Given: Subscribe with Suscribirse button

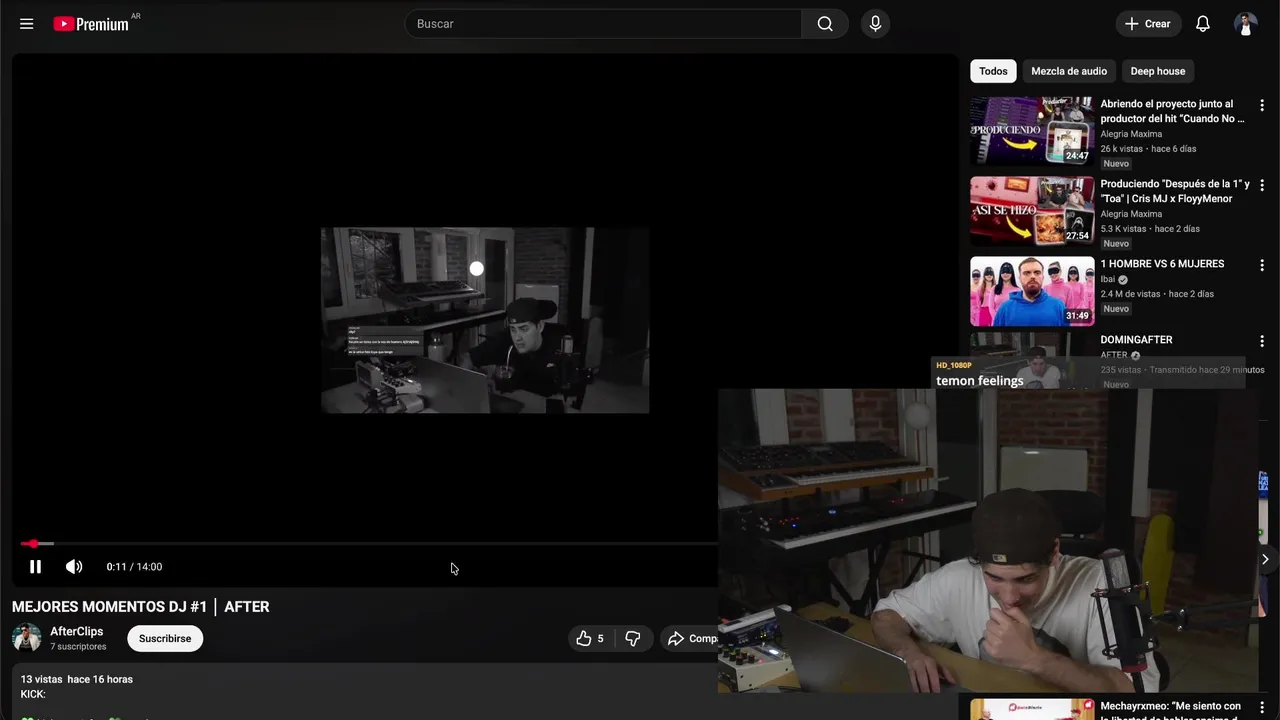Looking at the screenshot, I should (x=165, y=638).
